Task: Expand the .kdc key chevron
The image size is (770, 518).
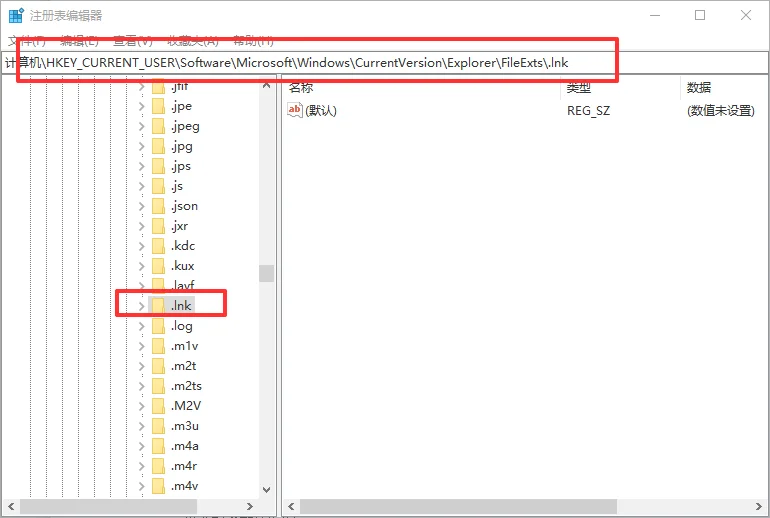Action: 141,246
